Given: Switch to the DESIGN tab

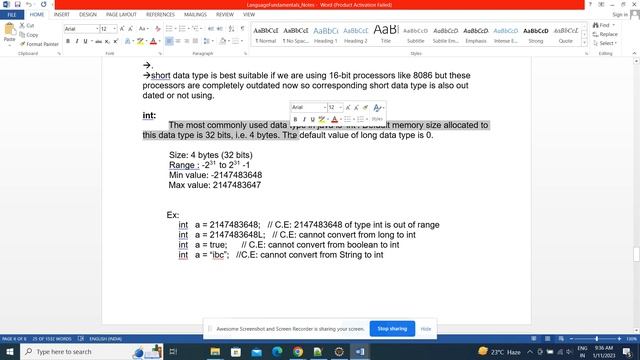Looking at the screenshot, I should tap(88, 15).
